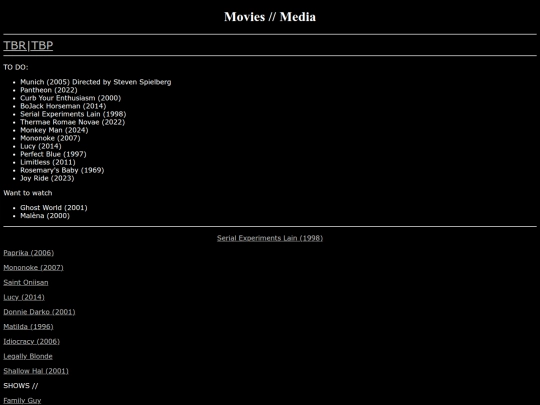
Task: Follow the Saint Oniisan link
Action: click(26, 282)
